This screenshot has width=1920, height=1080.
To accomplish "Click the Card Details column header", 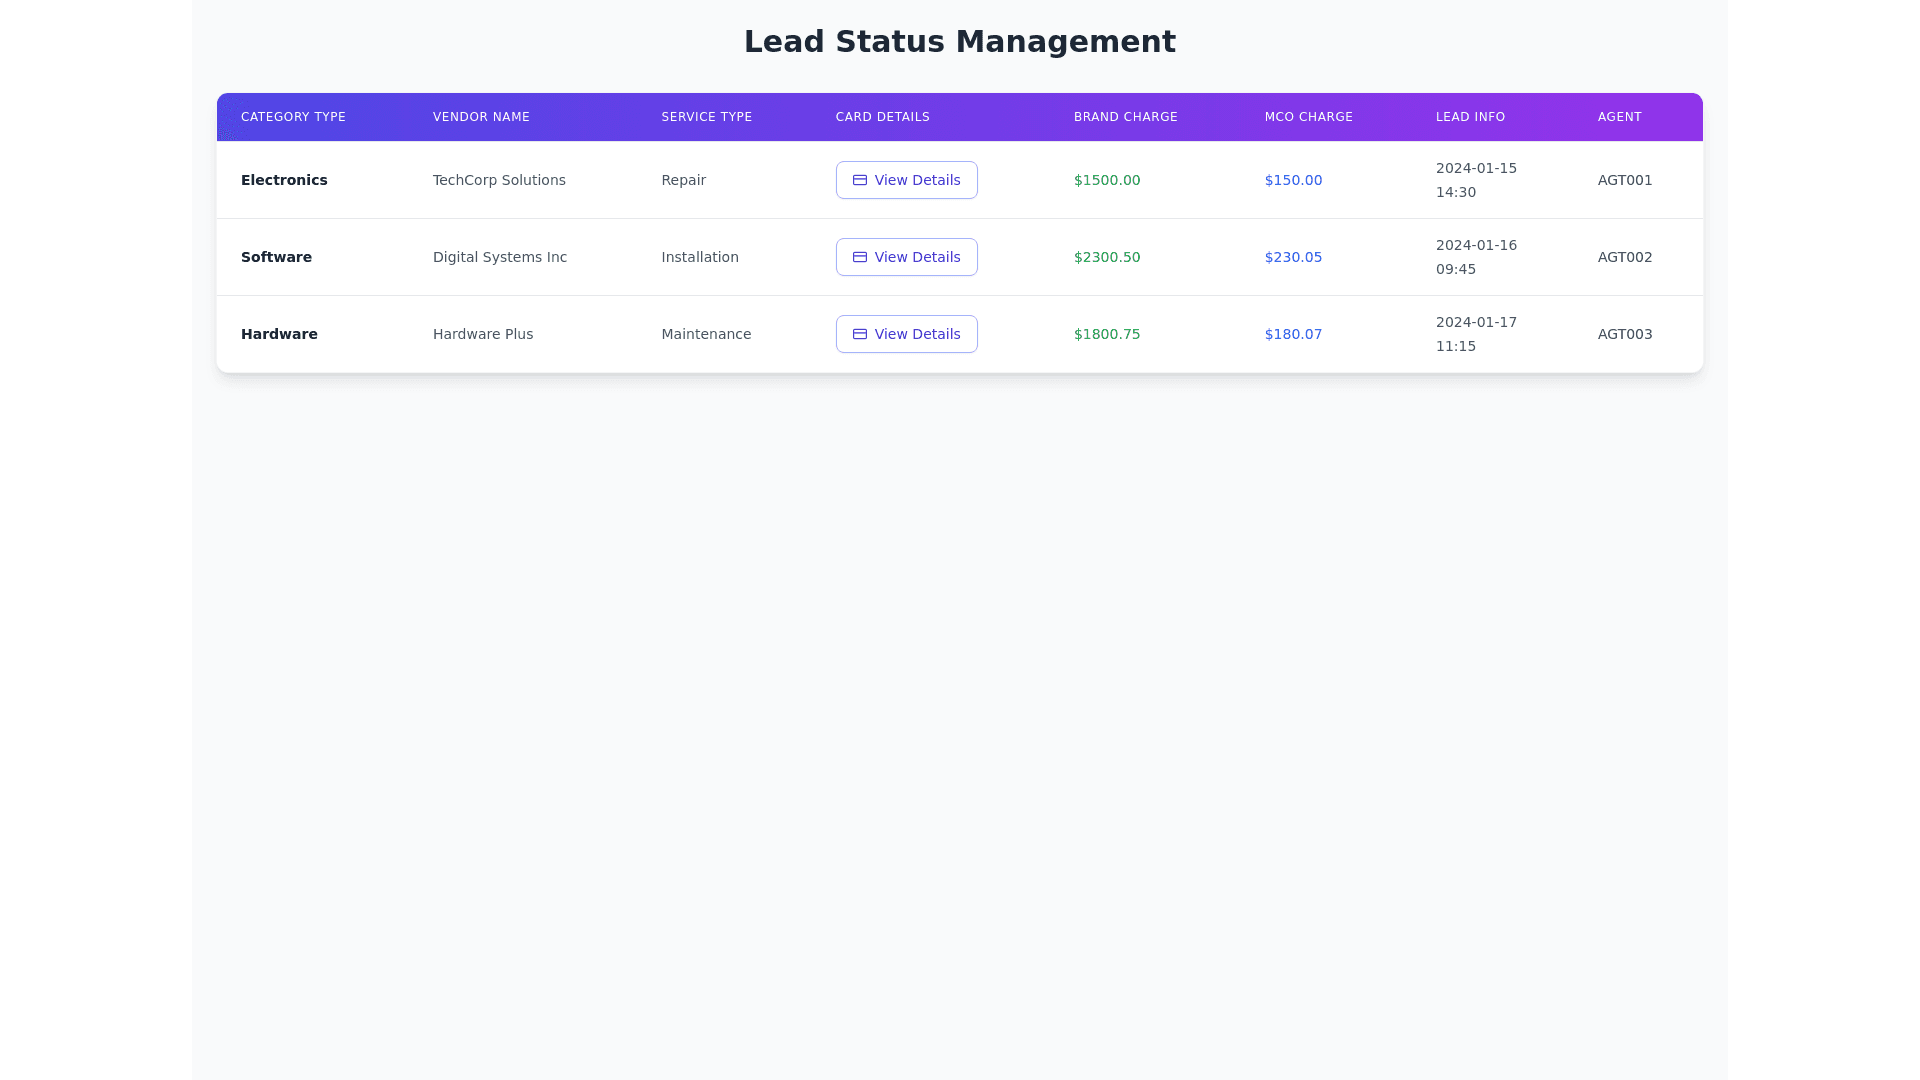I will (x=882, y=117).
